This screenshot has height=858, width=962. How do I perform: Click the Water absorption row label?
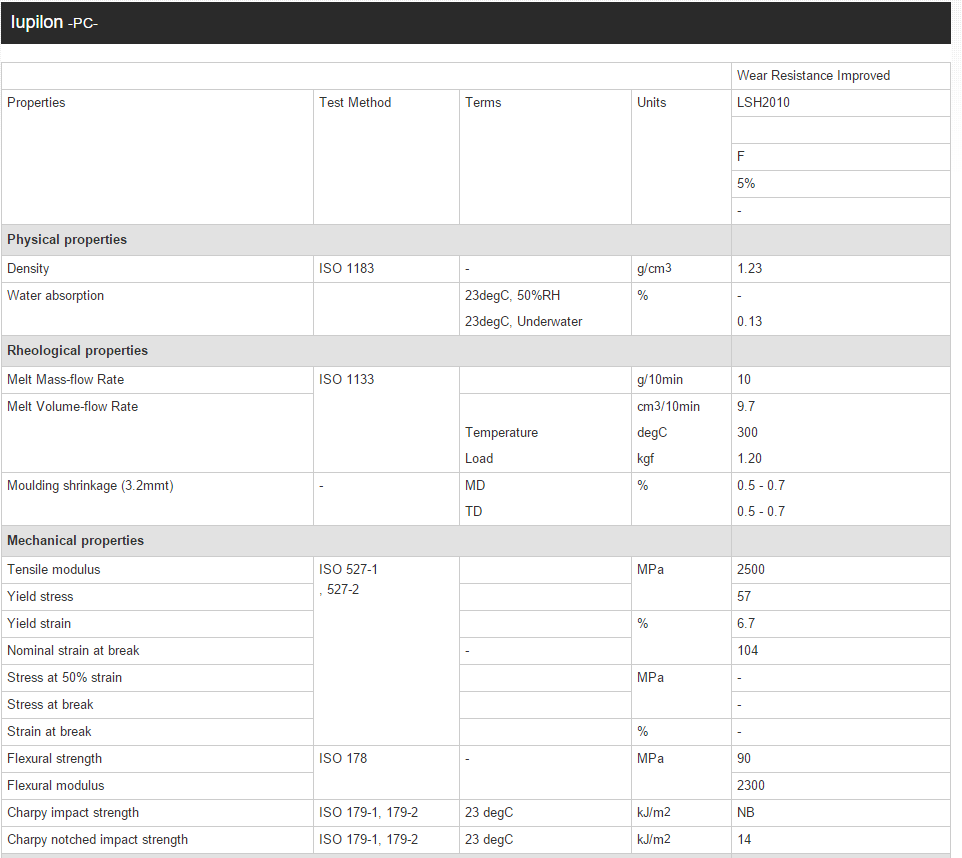(55, 295)
